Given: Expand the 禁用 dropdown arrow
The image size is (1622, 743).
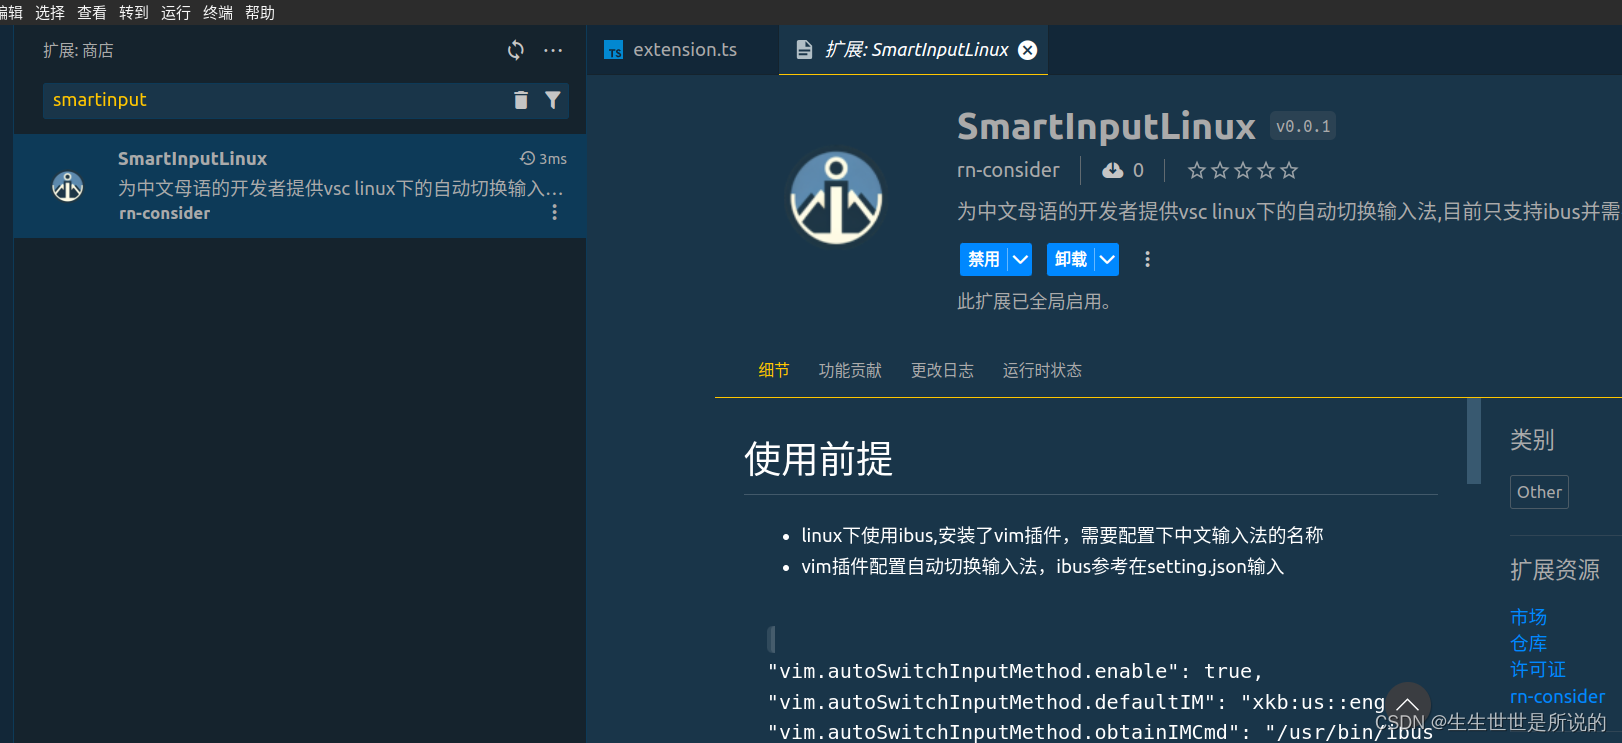Looking at the screenshot, I should (1020, 259).
